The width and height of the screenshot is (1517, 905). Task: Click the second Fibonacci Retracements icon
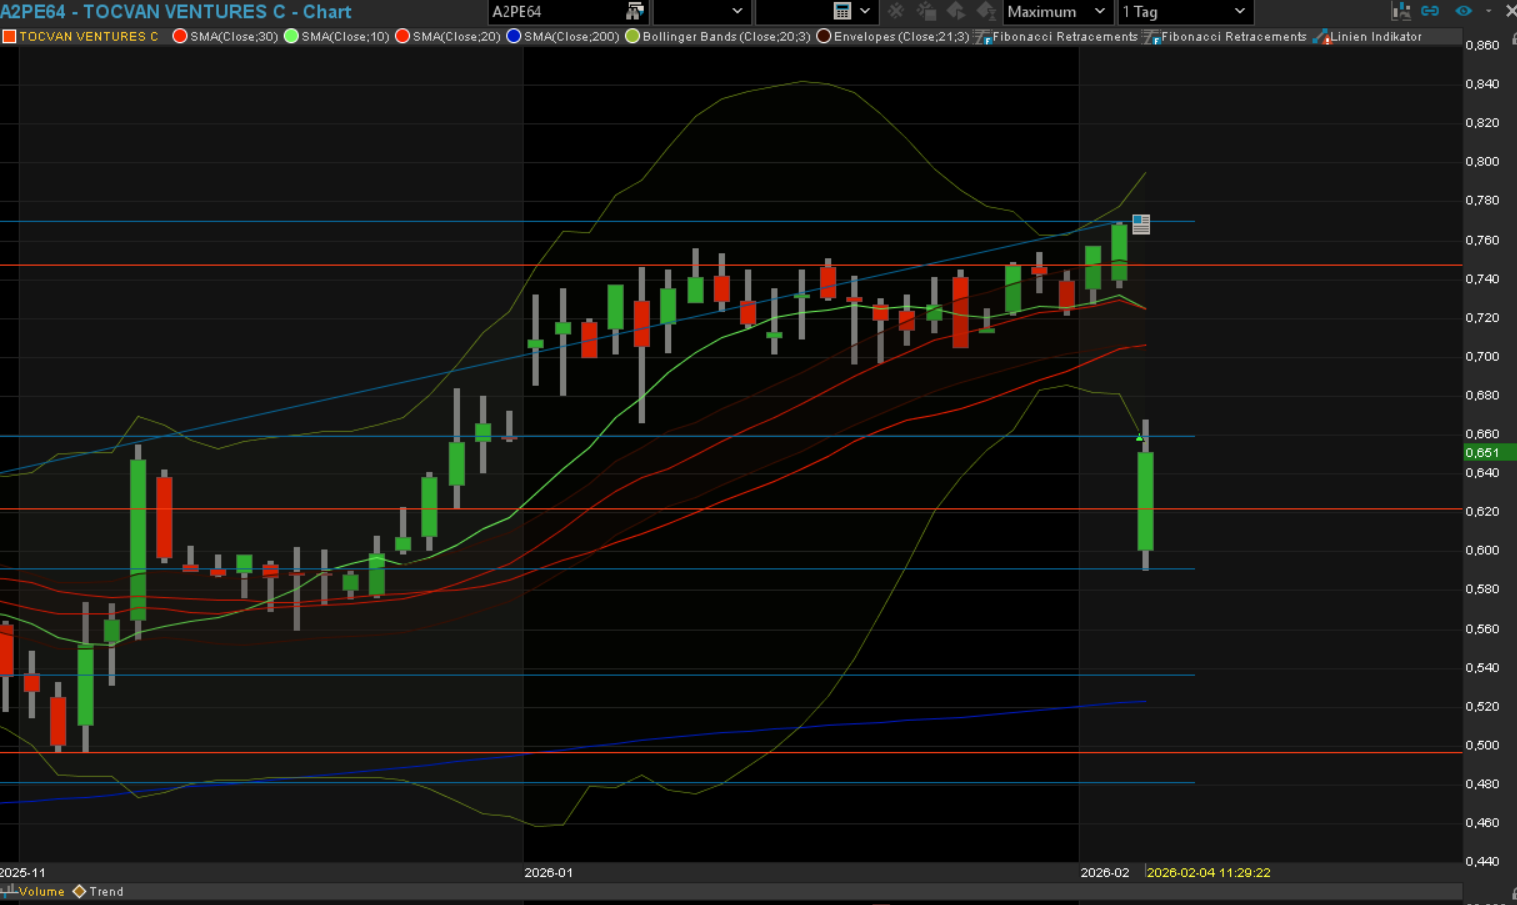[x=1151, y=37]
